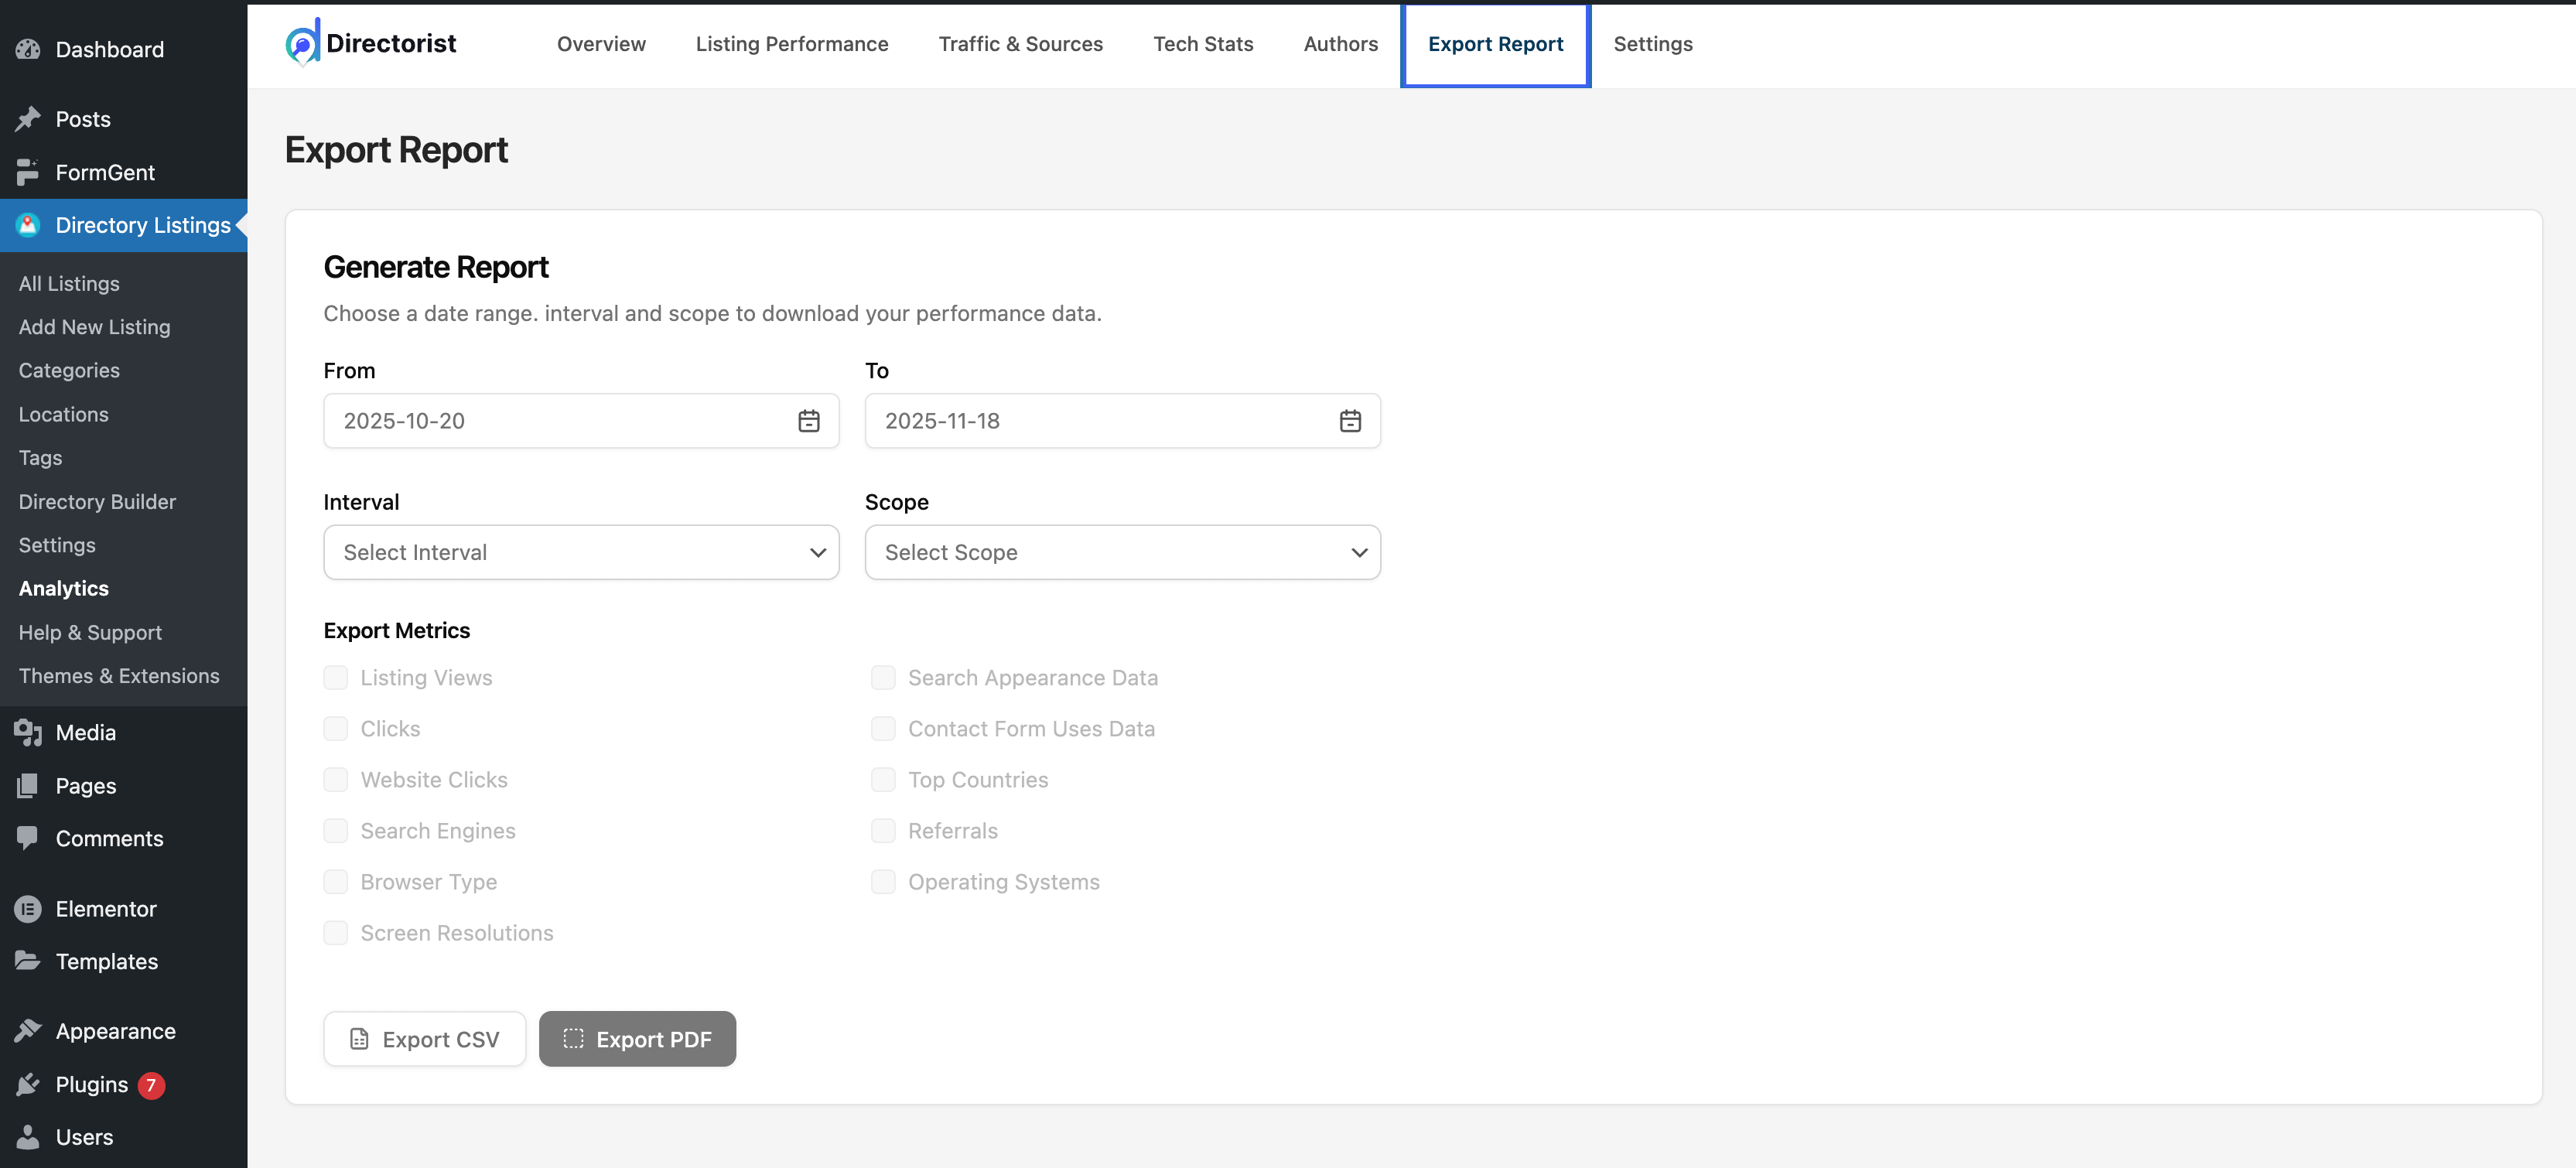Click the Plugins plug icon
The height and width of the screenshot is (1168, 2576).
[28, 1084]
